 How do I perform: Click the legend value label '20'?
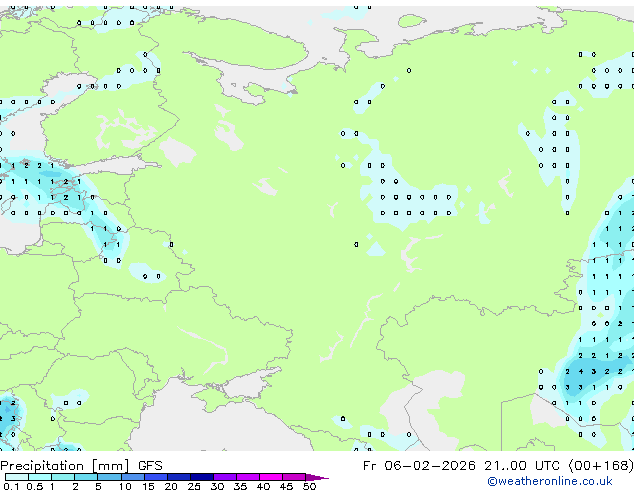tap(171, 486)
